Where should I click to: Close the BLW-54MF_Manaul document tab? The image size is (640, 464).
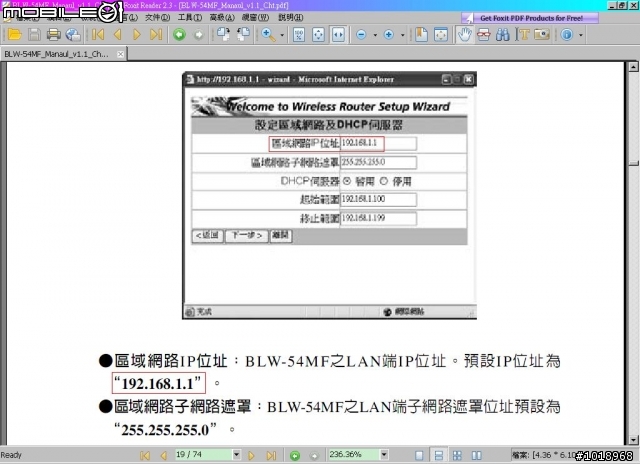pos(120,54)
